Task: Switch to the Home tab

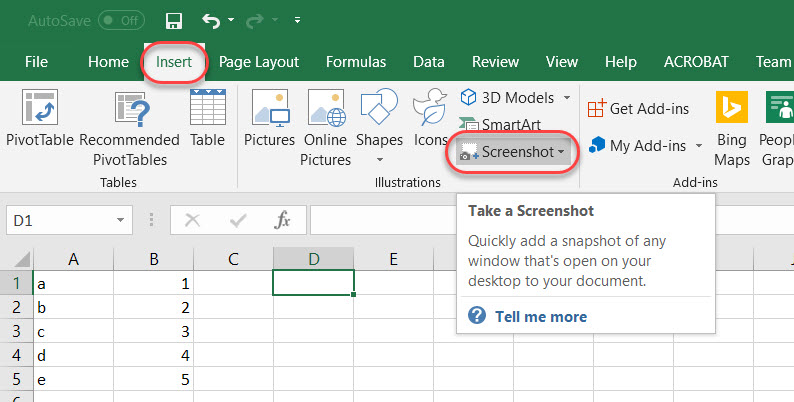Action: point(108,62)
